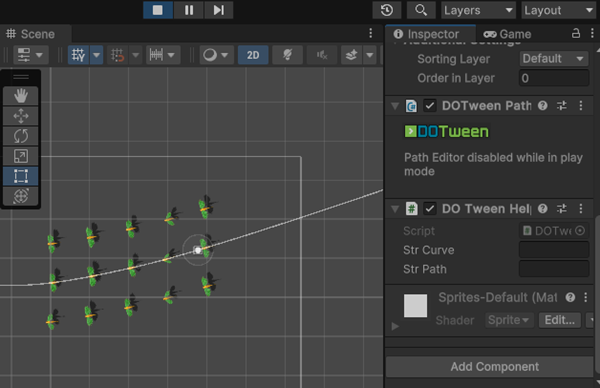
Task: Open the Sorting Layer Default dropdown
Action: click(554, 59)
